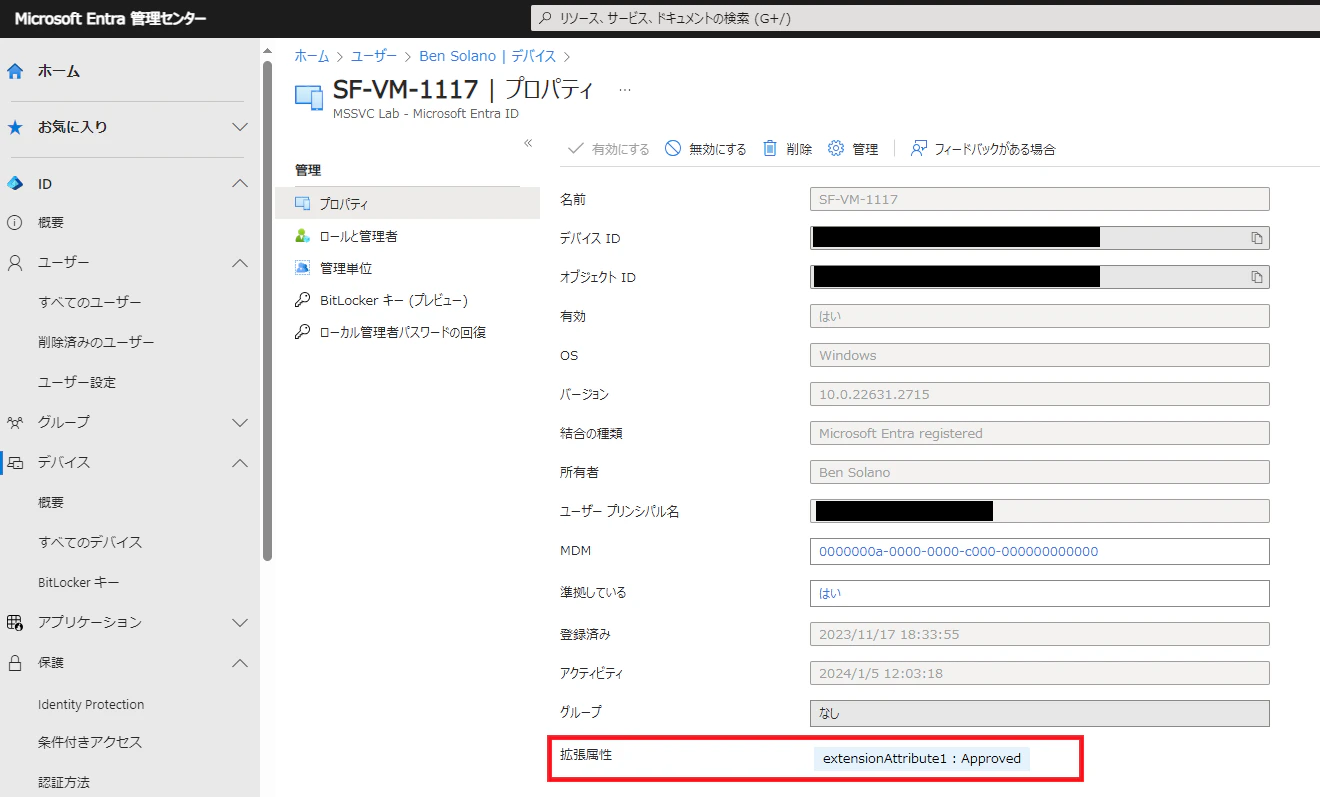The height and width of the screenshot is (797, 1320).
Task: Click the extensionAttribute1 : Approved tag
Action: click(x=922, y=758)
